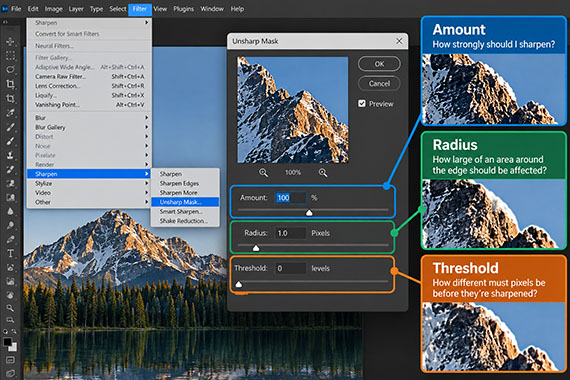Click the Radius slider handle
Screen dimensions: 570x380
tap(256, 248)
